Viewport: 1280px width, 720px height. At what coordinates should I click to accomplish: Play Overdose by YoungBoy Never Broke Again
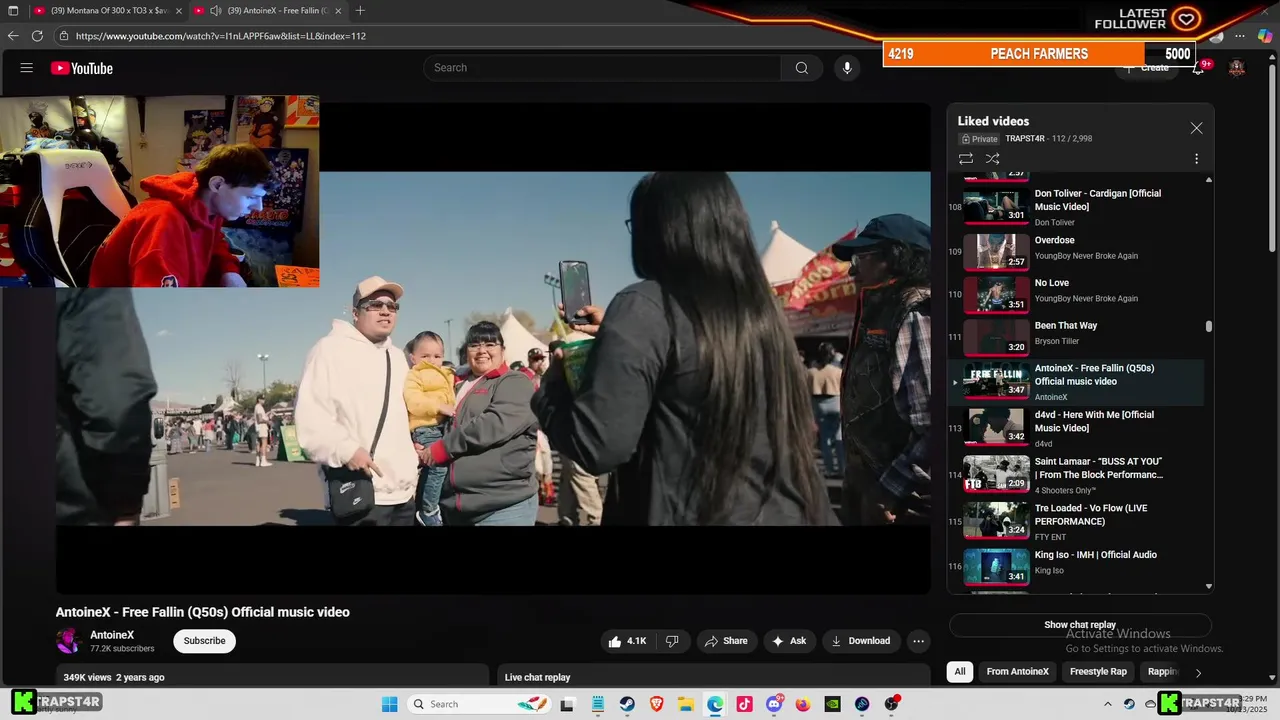[1076, 251]
